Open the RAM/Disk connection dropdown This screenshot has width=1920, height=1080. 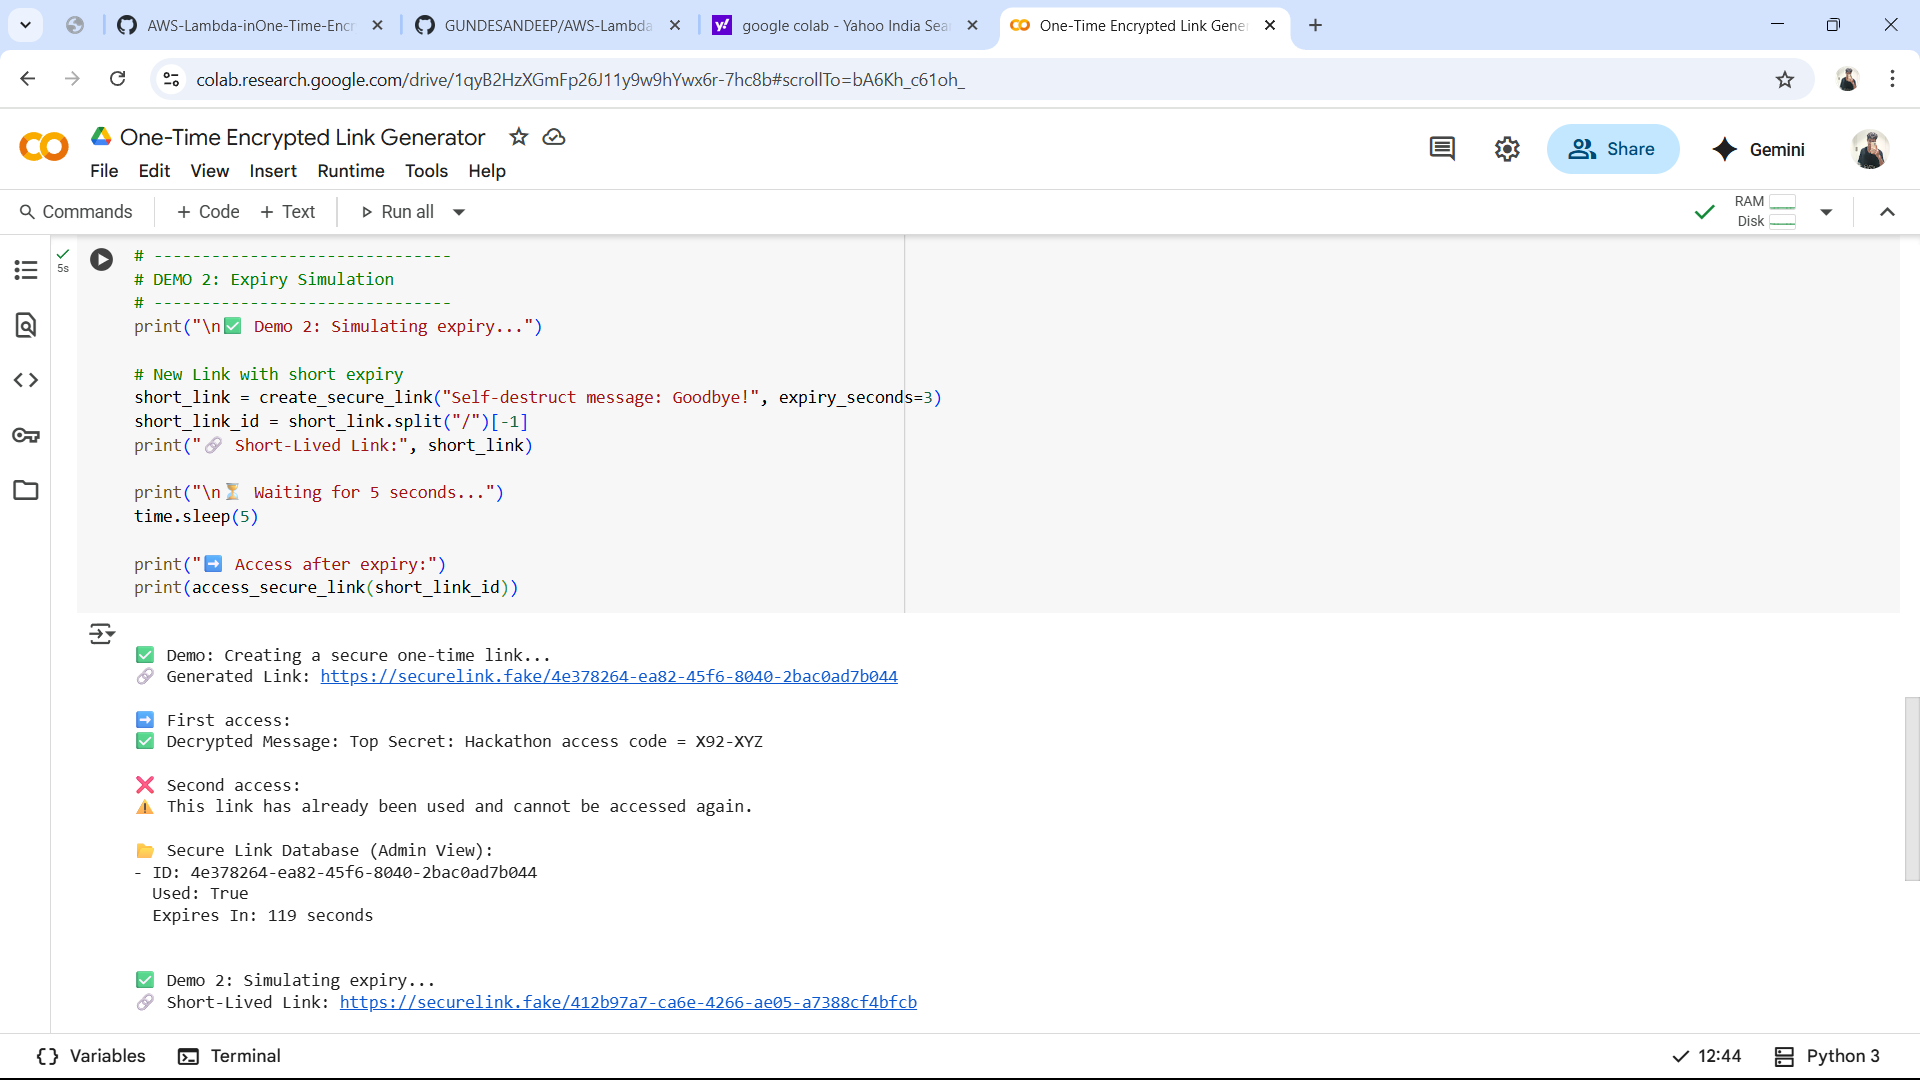click(x=1826, y=212)
